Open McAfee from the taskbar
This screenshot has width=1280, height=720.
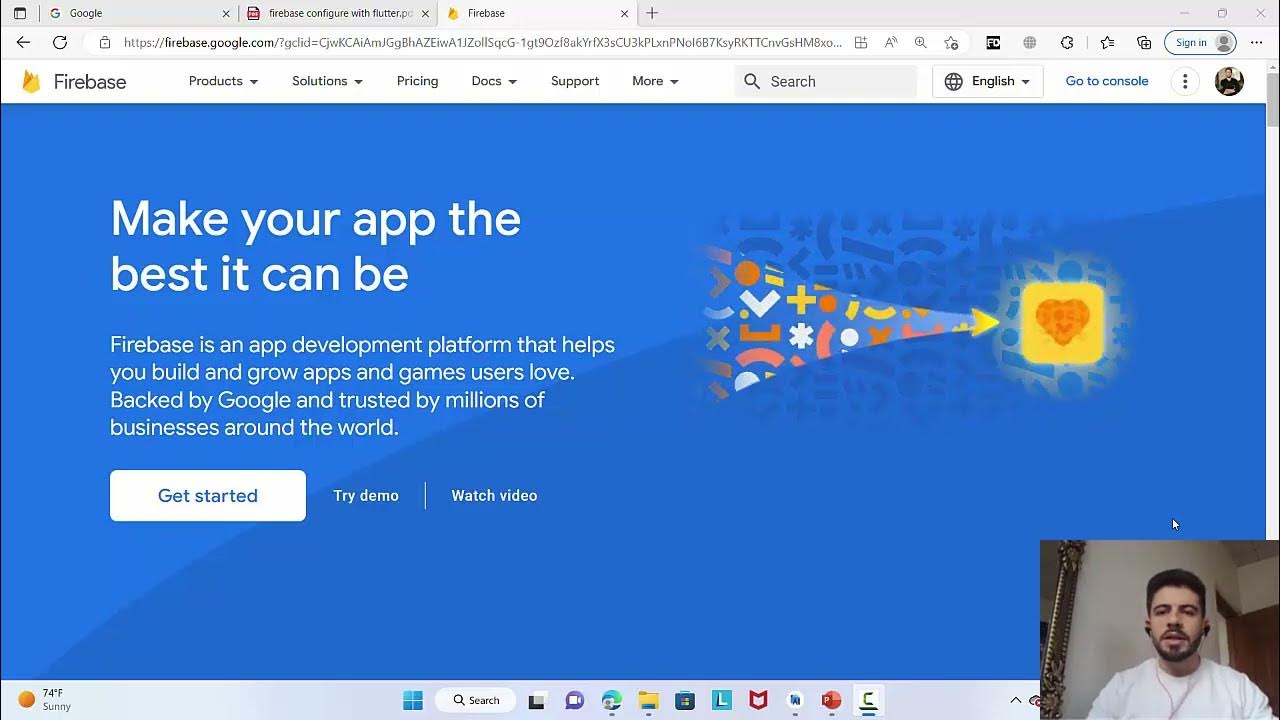point(759,700)
